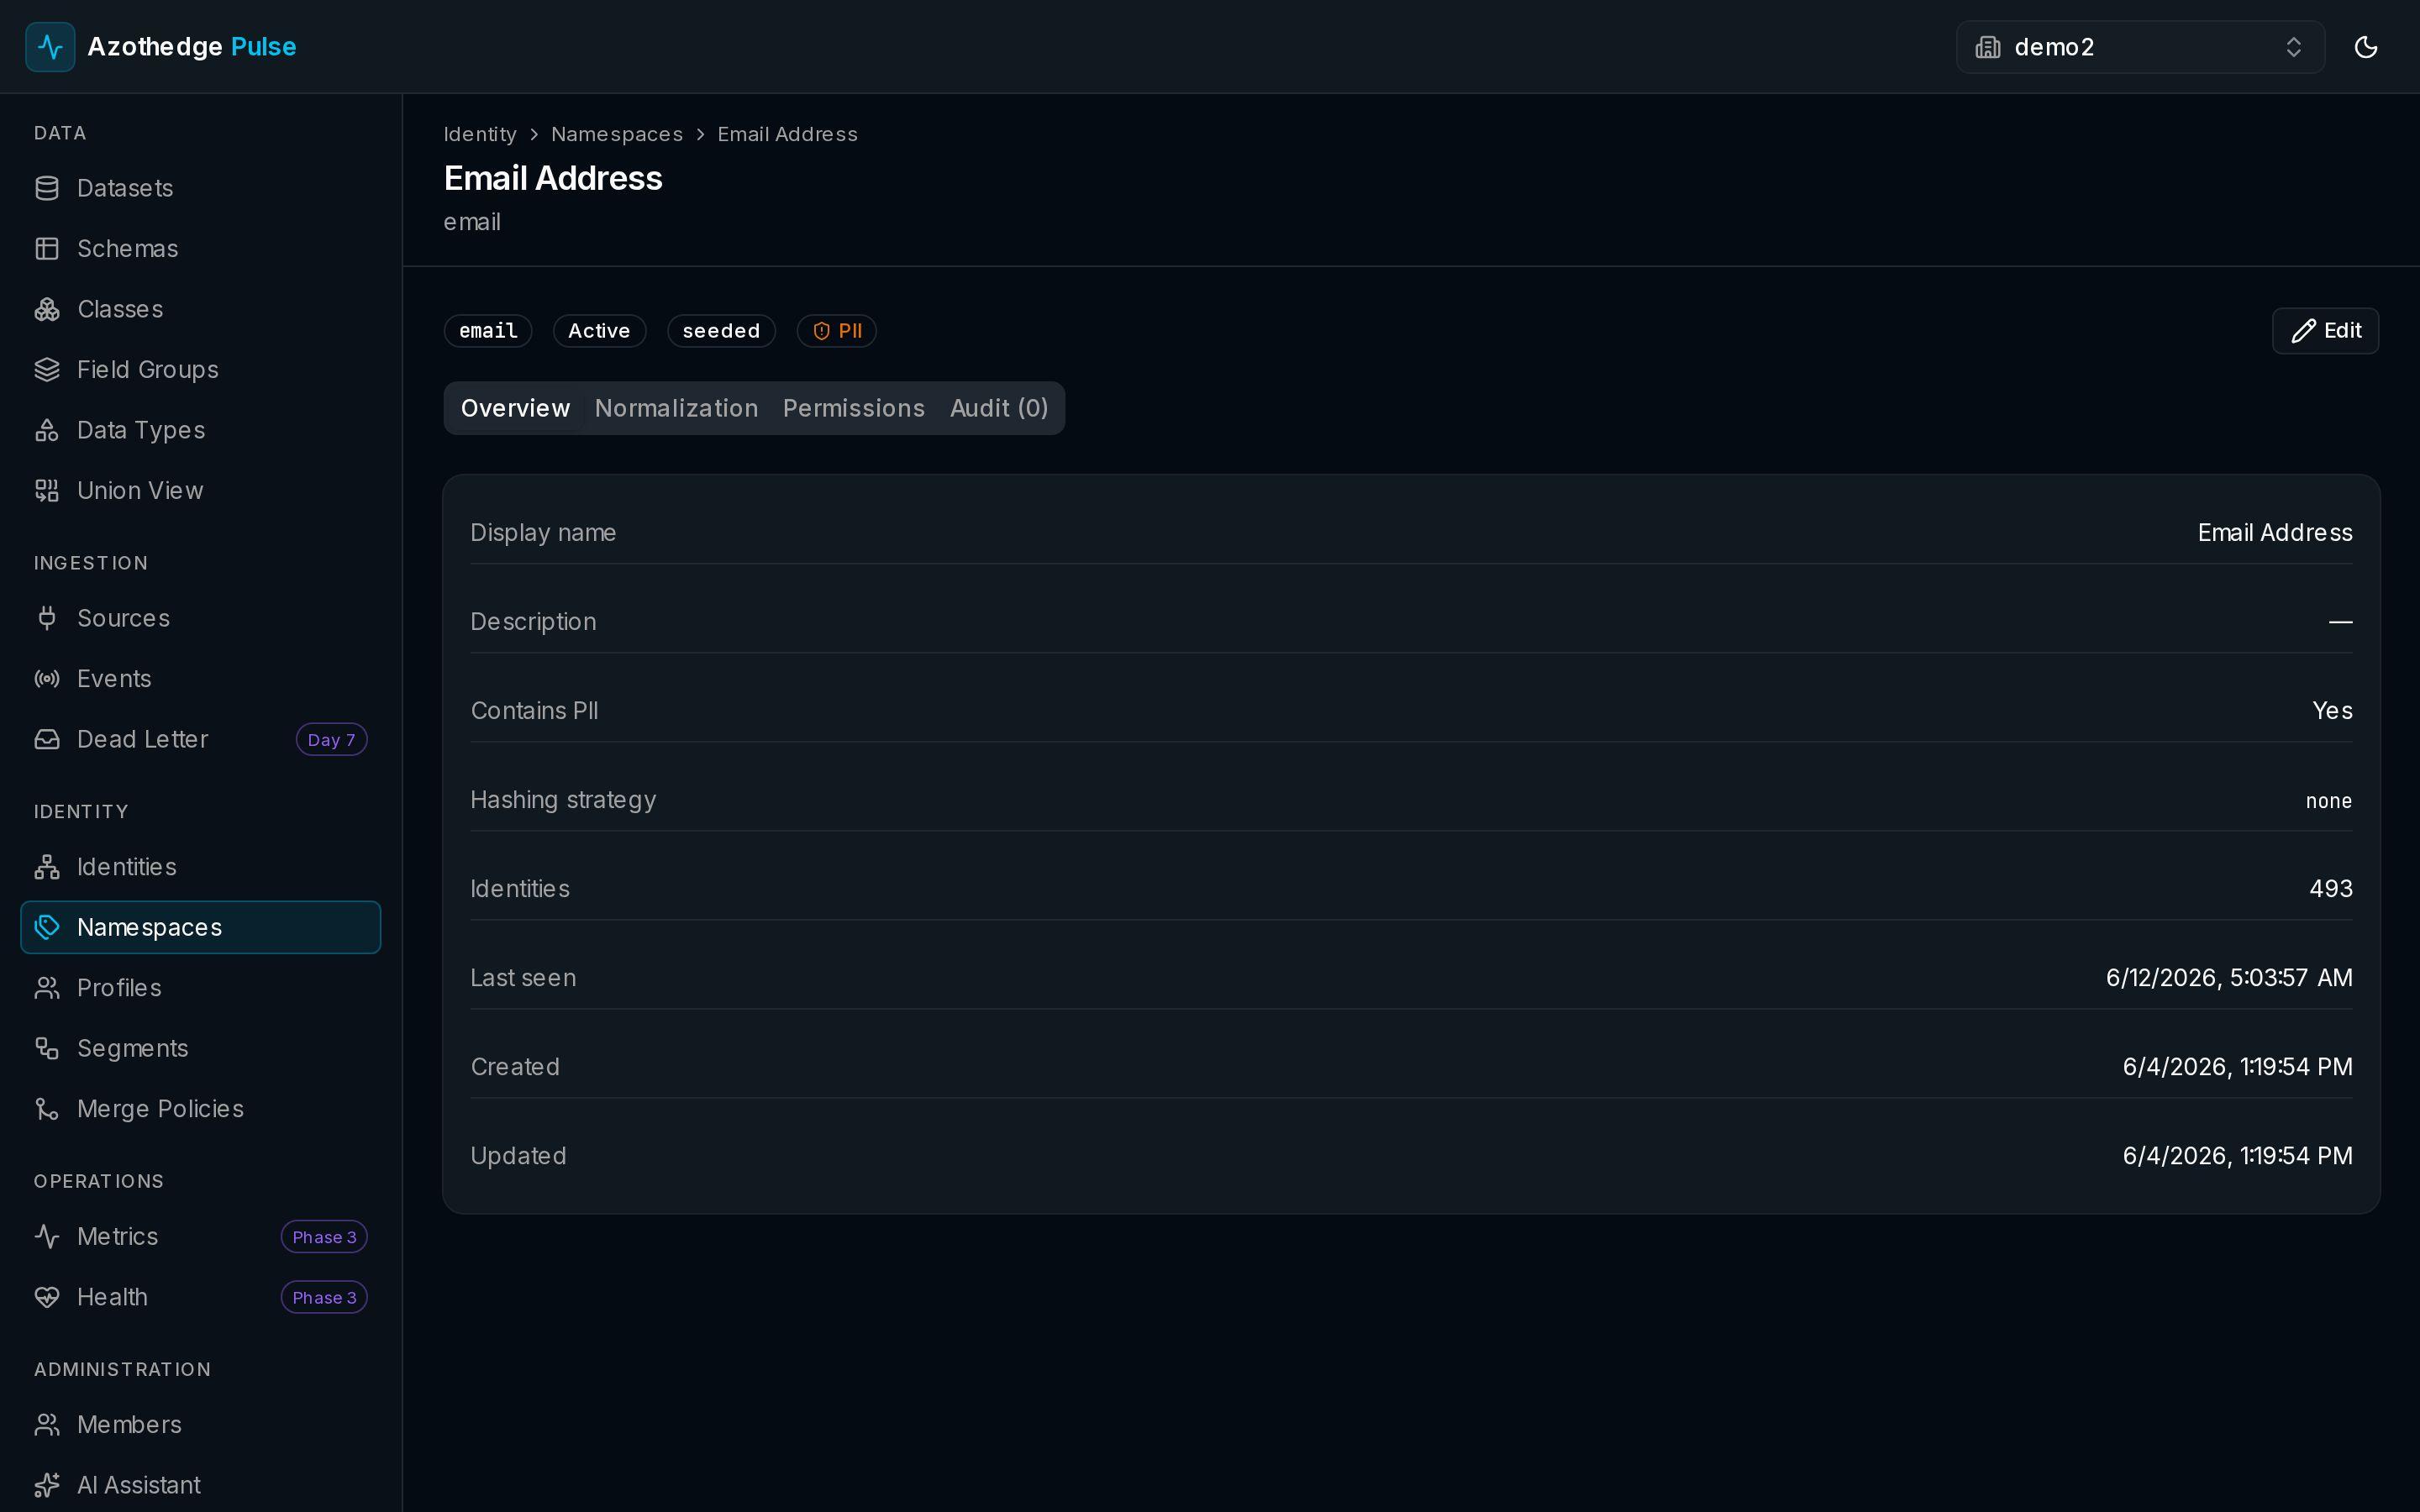
Task: Click the email tag chip
Action: click(x=488, y=331)
